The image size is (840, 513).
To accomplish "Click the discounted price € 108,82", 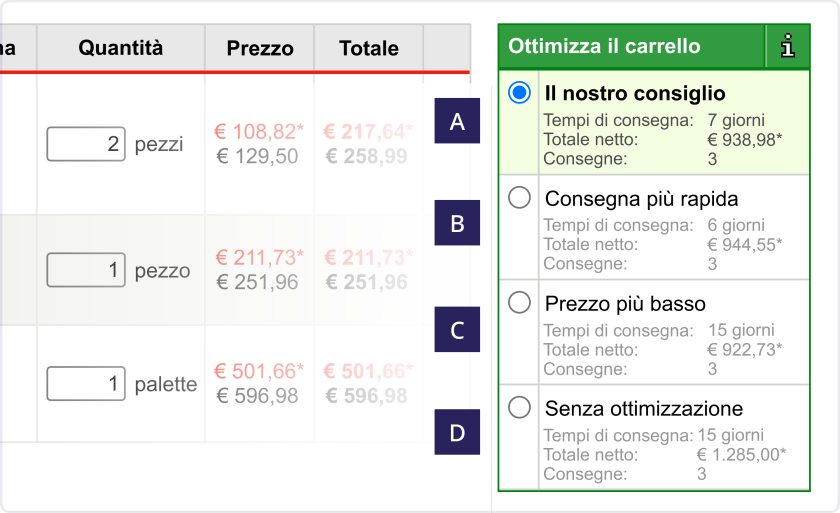I will [259, 131].
